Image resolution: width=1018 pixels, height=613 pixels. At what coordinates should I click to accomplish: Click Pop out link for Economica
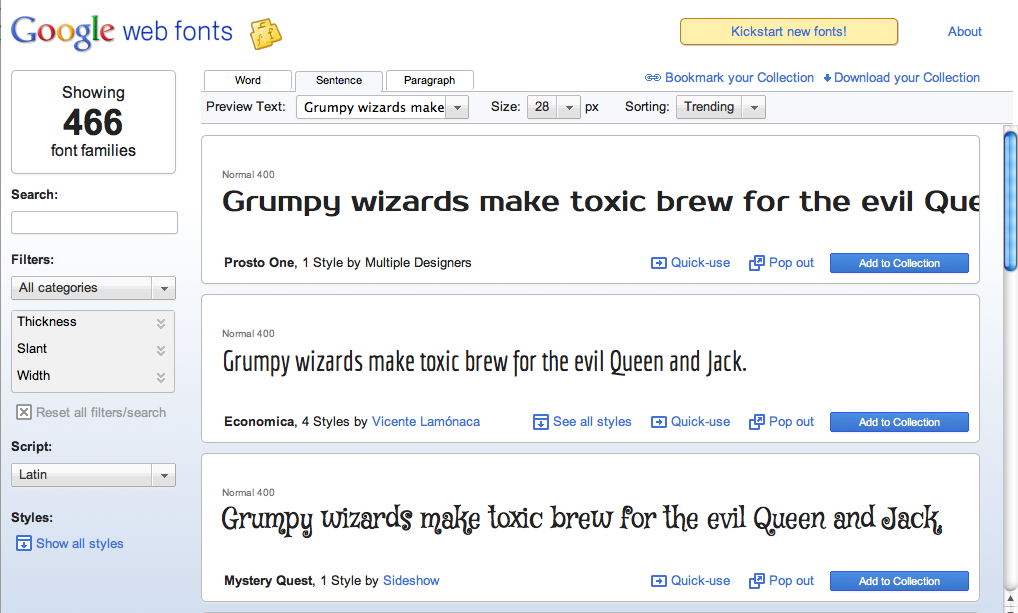(791, 422)
